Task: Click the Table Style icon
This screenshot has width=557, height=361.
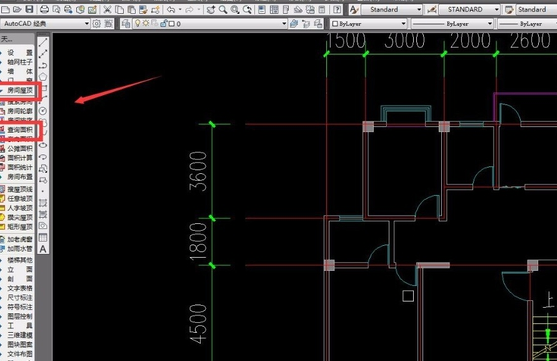Action: 509,10
